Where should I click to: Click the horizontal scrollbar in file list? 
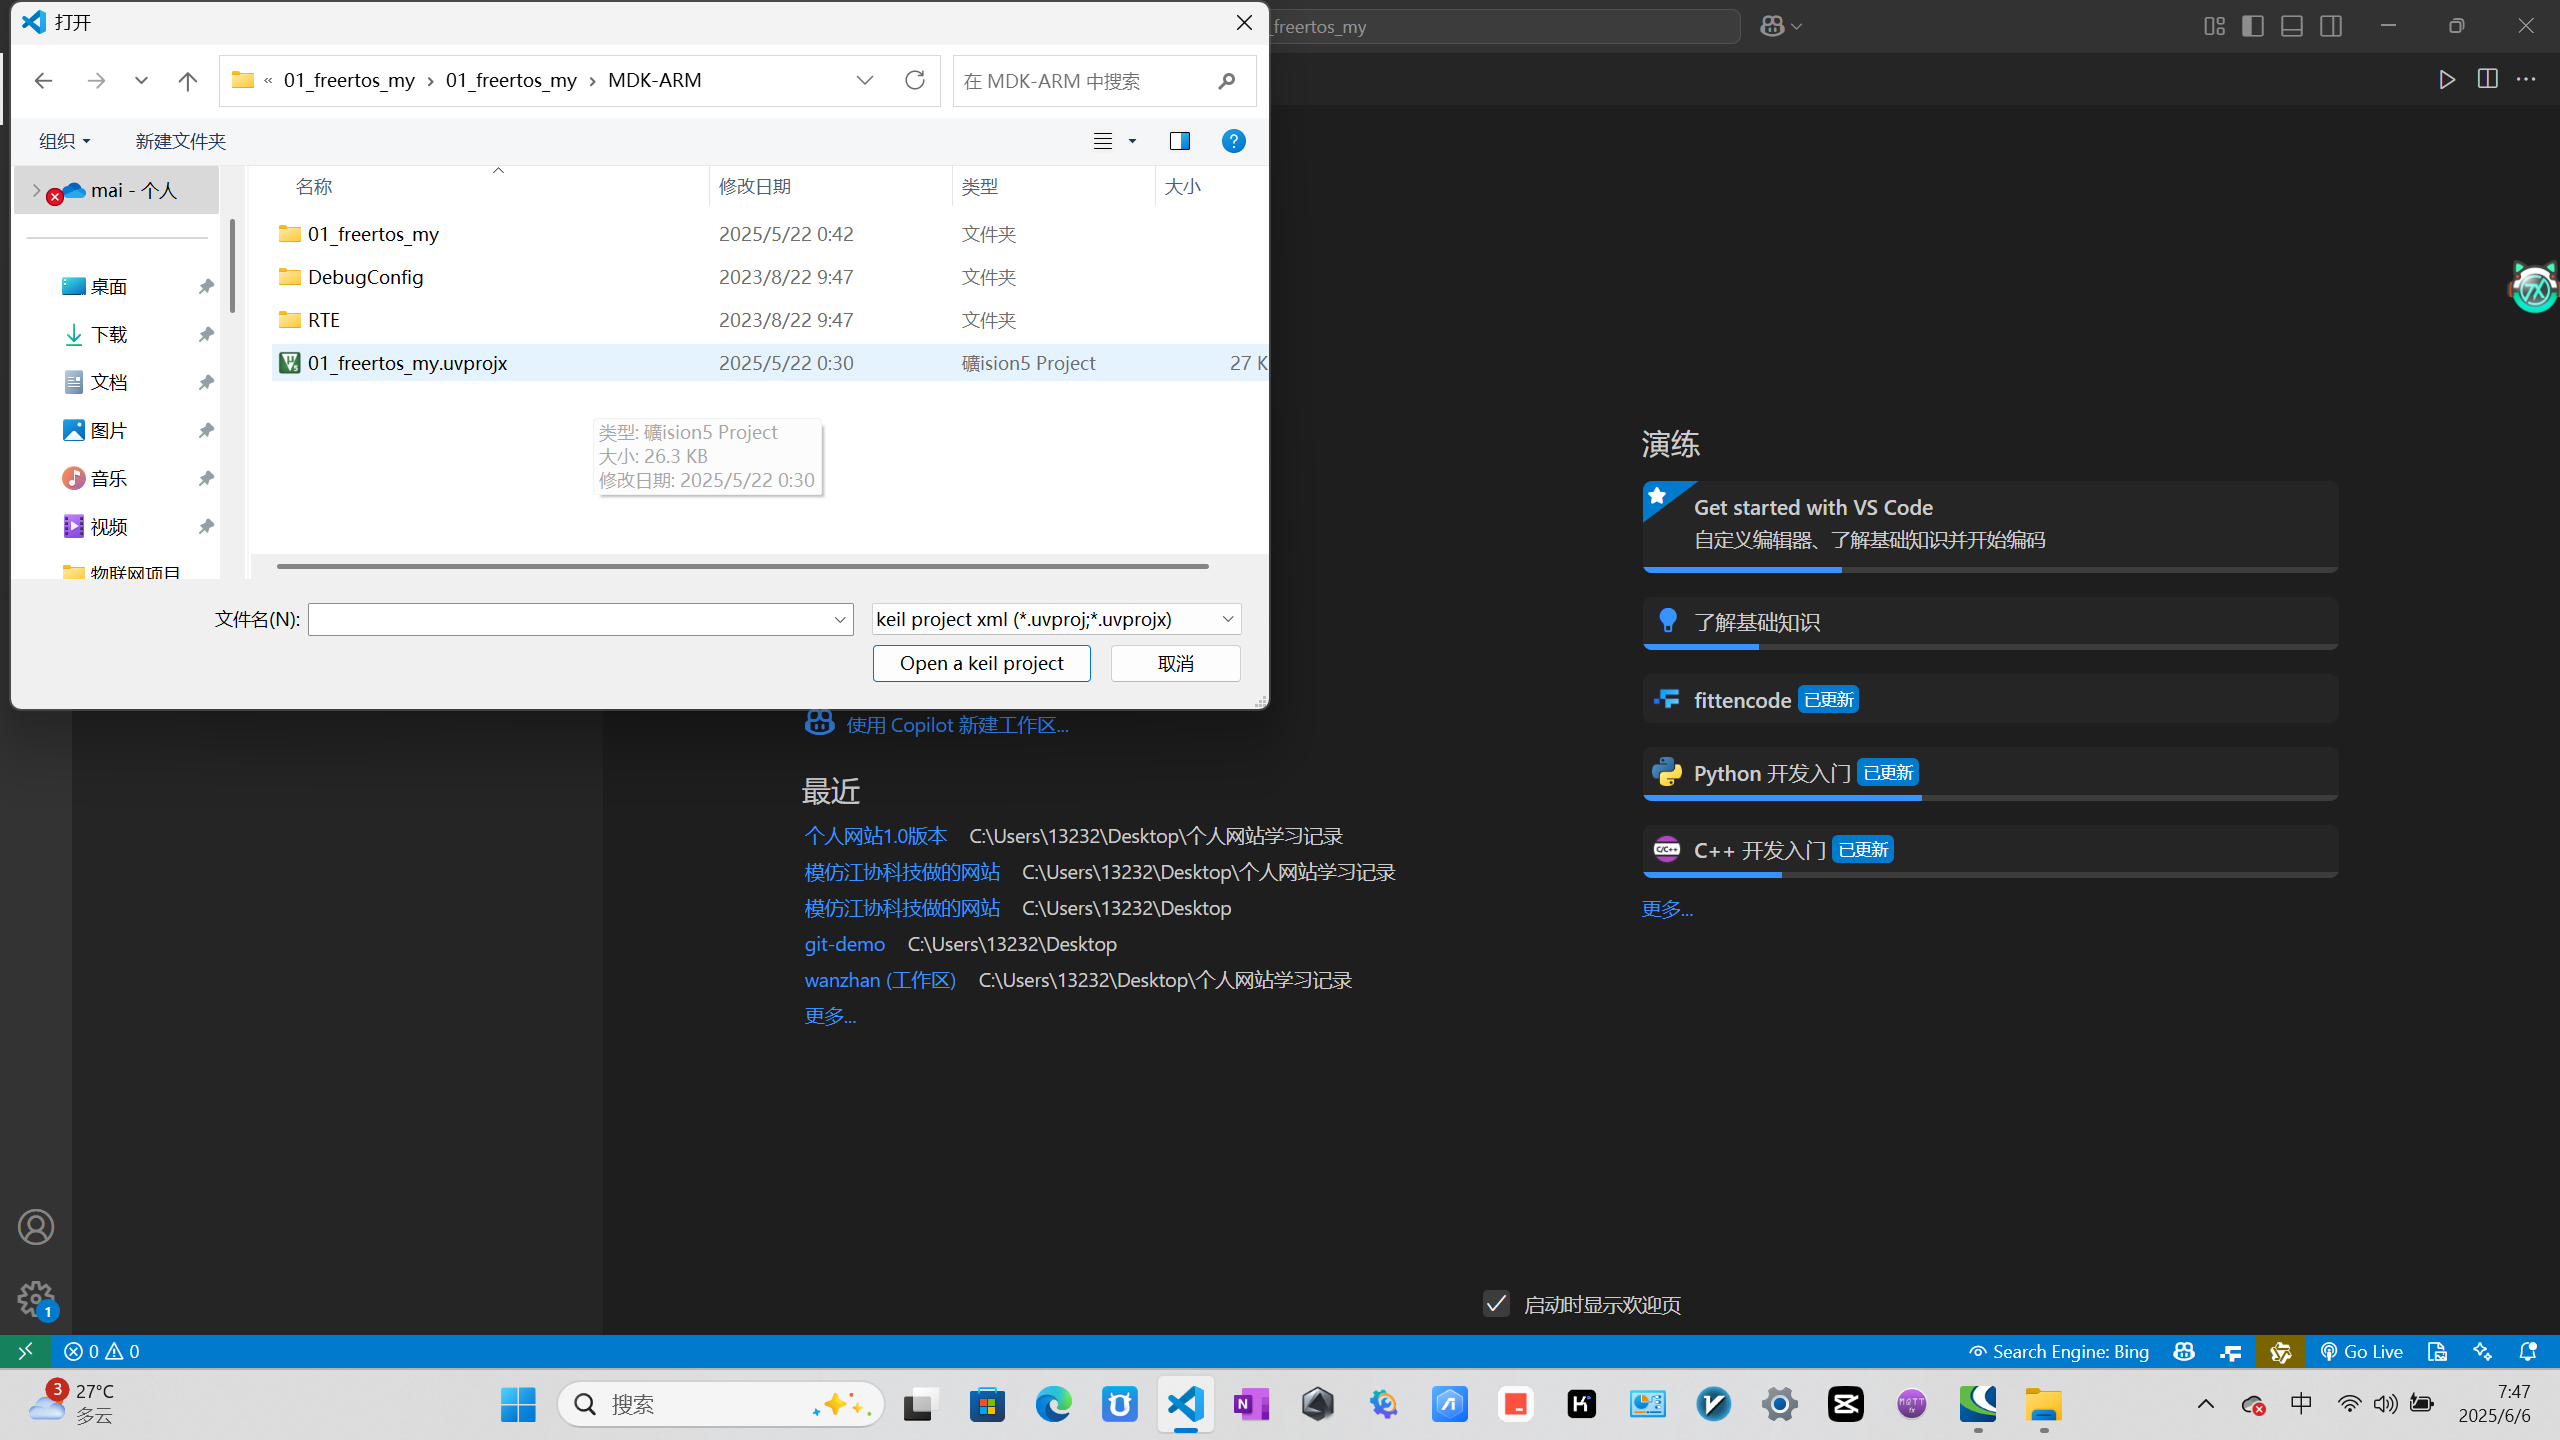(x=742, y=566)
